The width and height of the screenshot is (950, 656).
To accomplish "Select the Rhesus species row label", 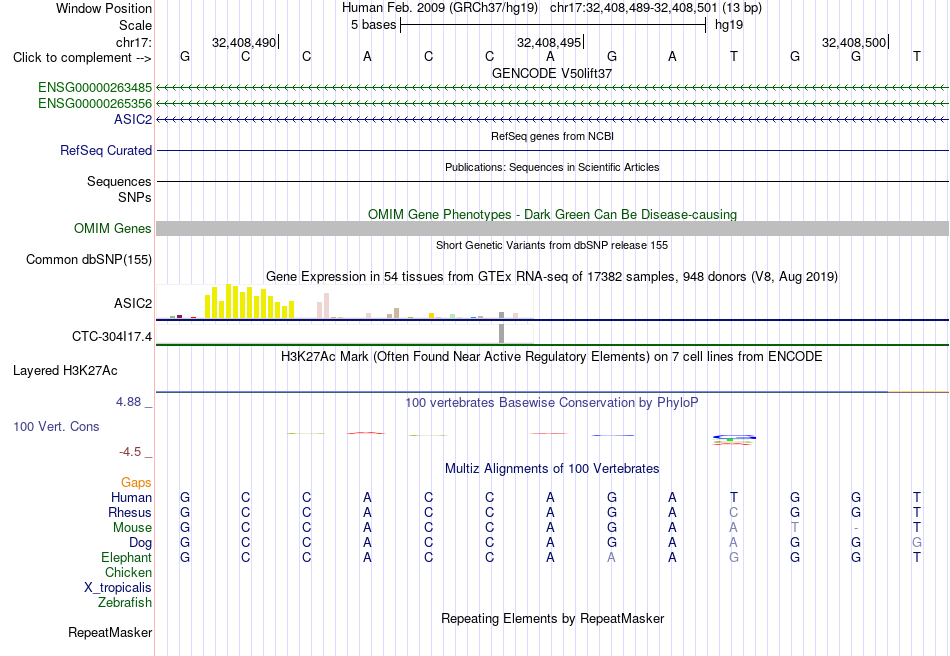I will point(130,512).
